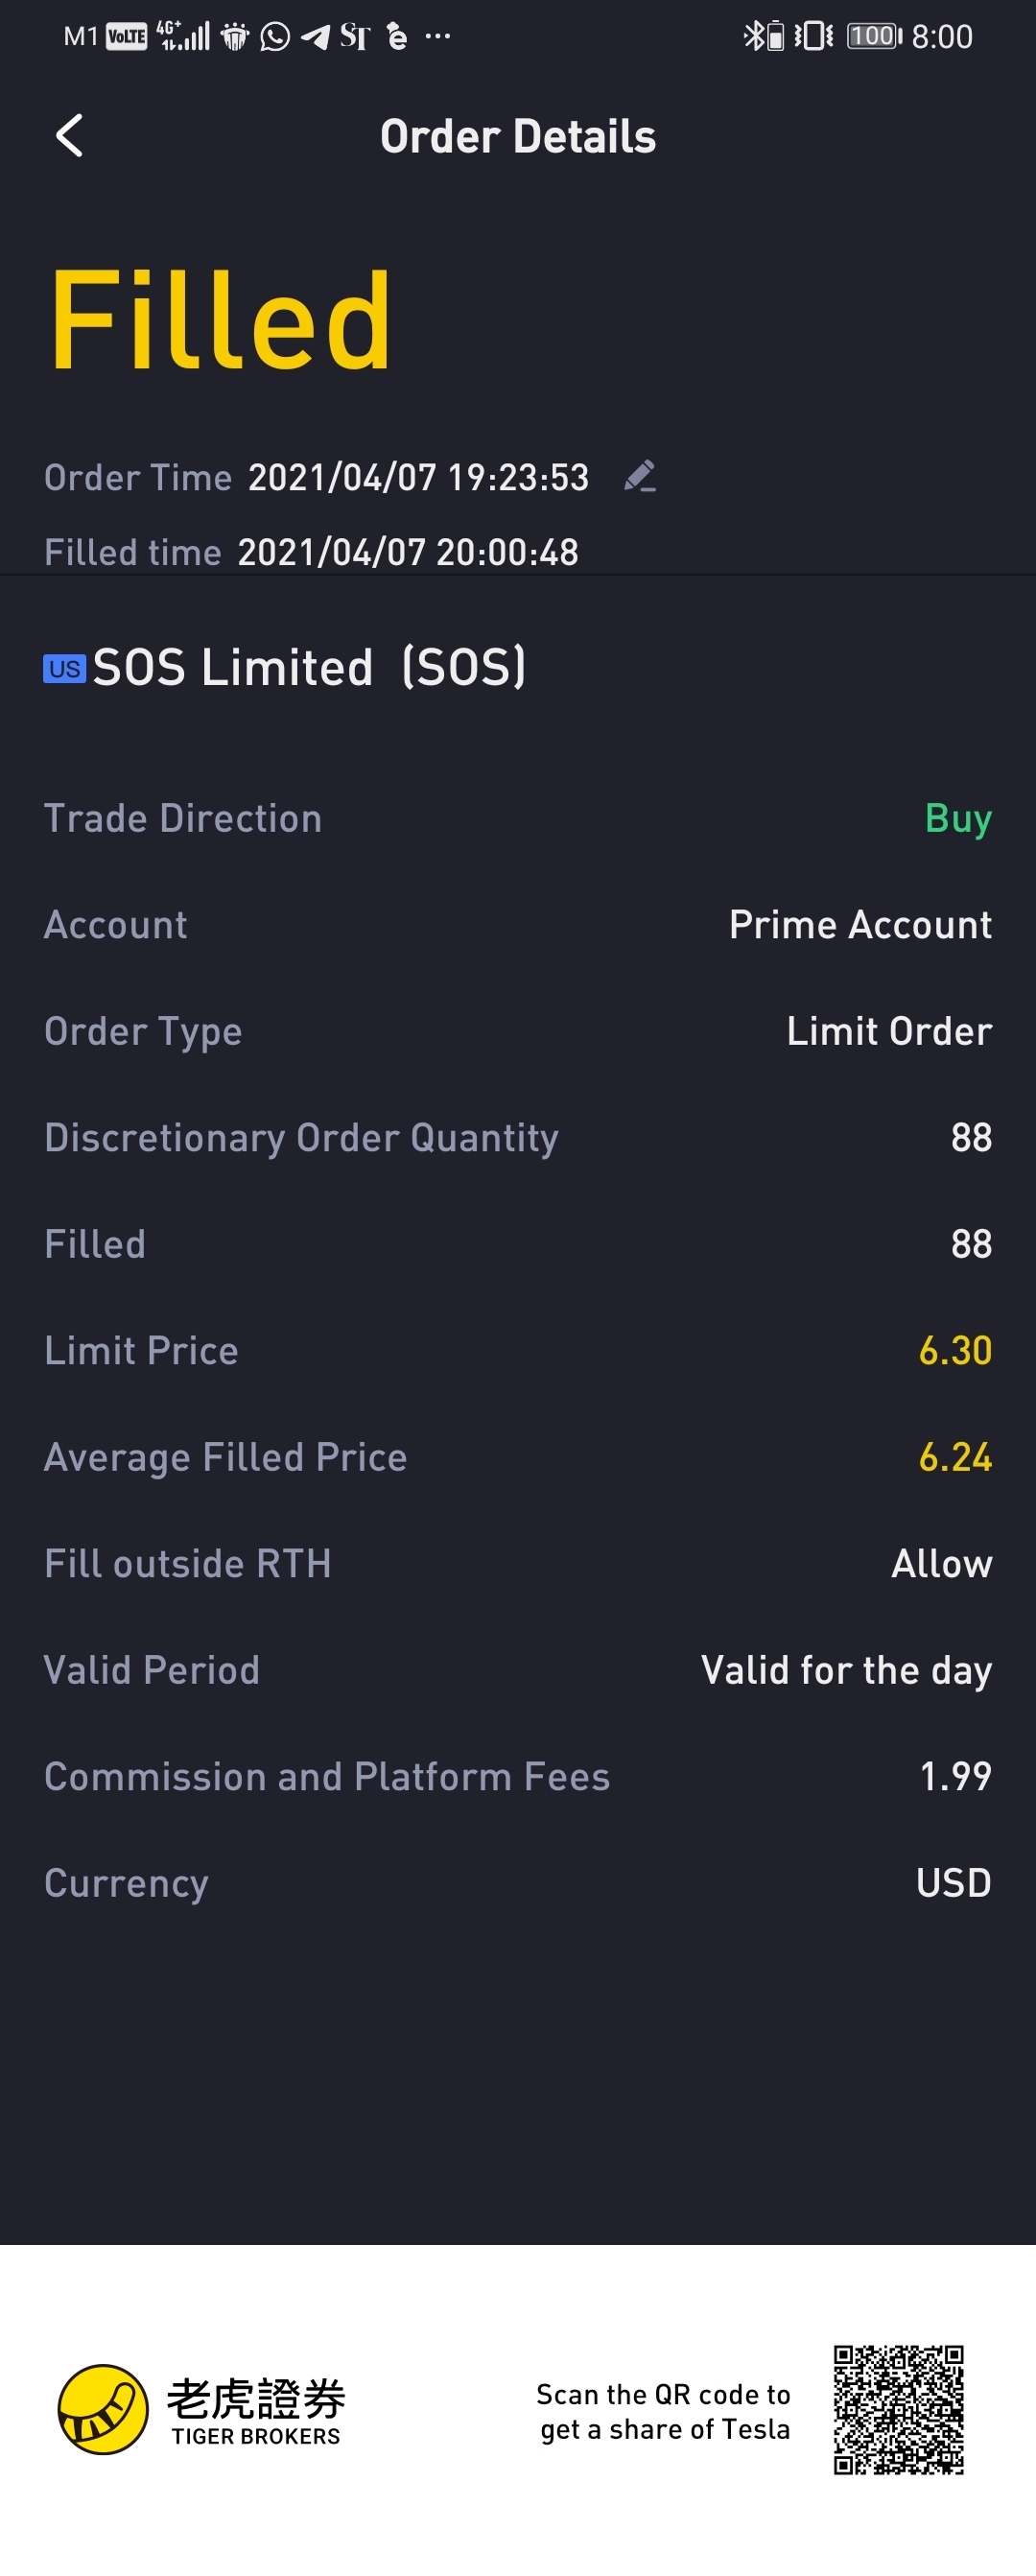Tap the 6.24 average filled price
This screenshot has height=2576, width=1036.
tap(955, 1457)
